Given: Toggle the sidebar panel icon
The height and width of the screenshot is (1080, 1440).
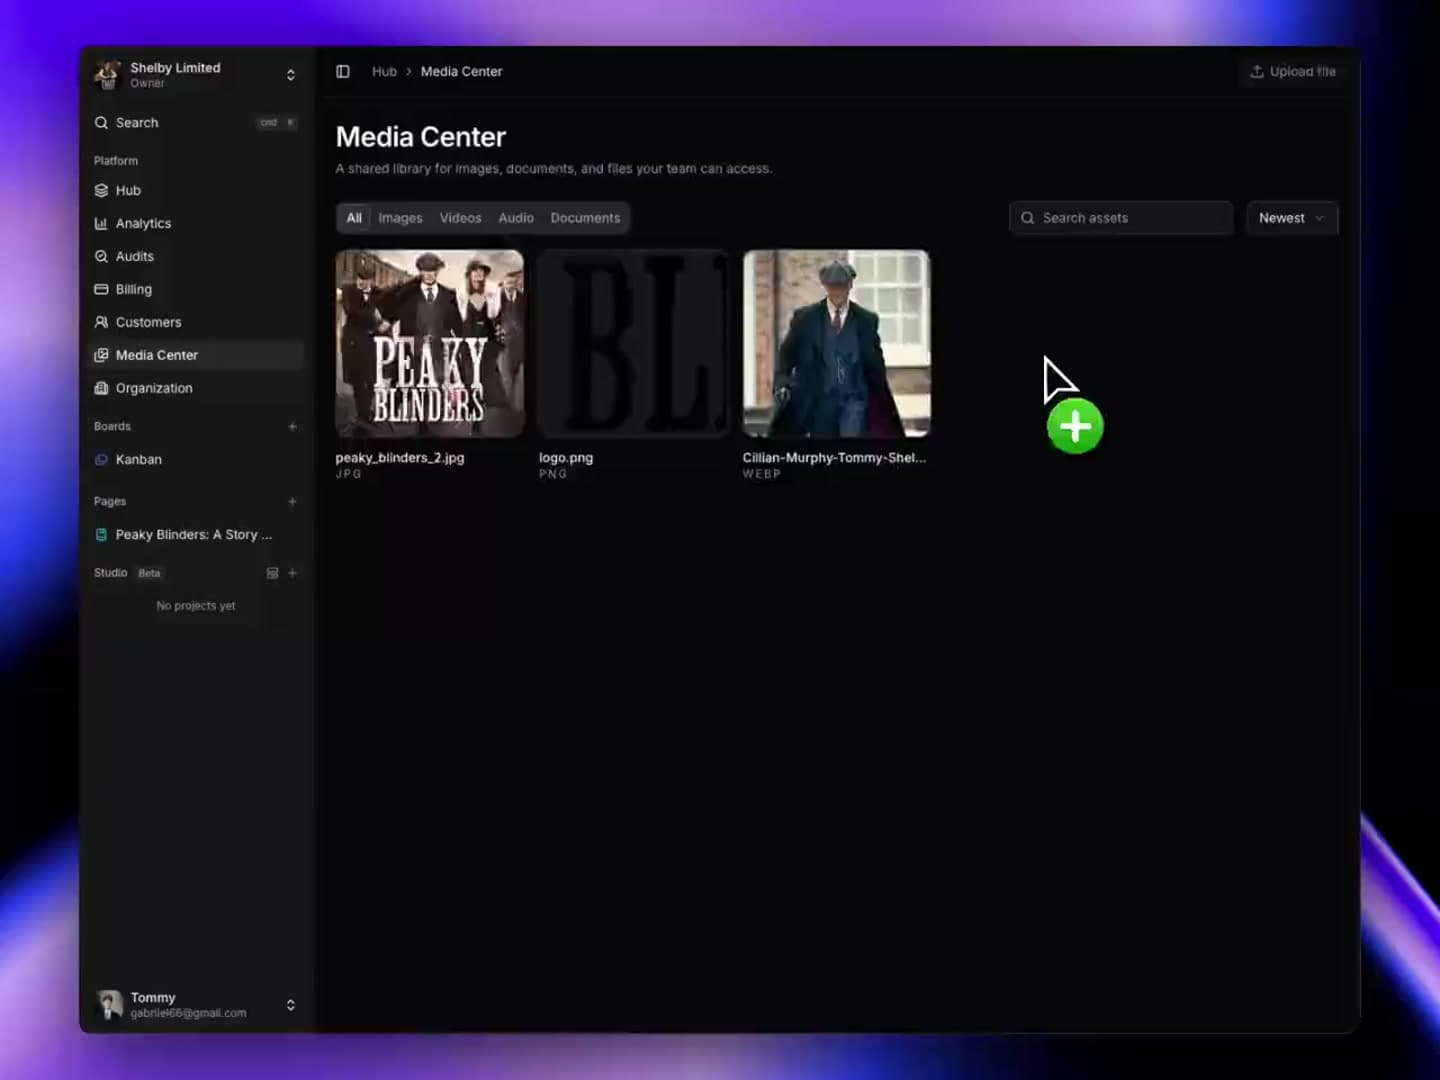Looking at the screenshot, I should [343, 72].
